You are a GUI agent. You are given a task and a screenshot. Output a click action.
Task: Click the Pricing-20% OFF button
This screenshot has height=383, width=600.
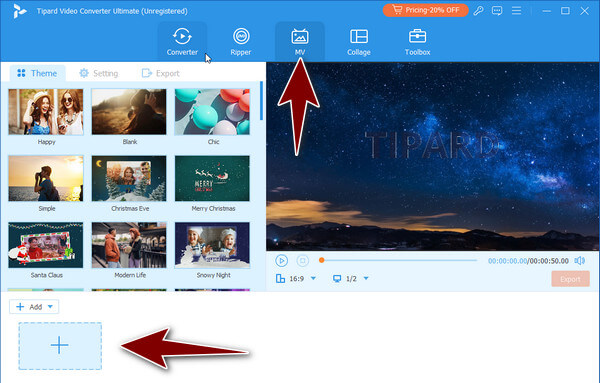coord(426,10)
